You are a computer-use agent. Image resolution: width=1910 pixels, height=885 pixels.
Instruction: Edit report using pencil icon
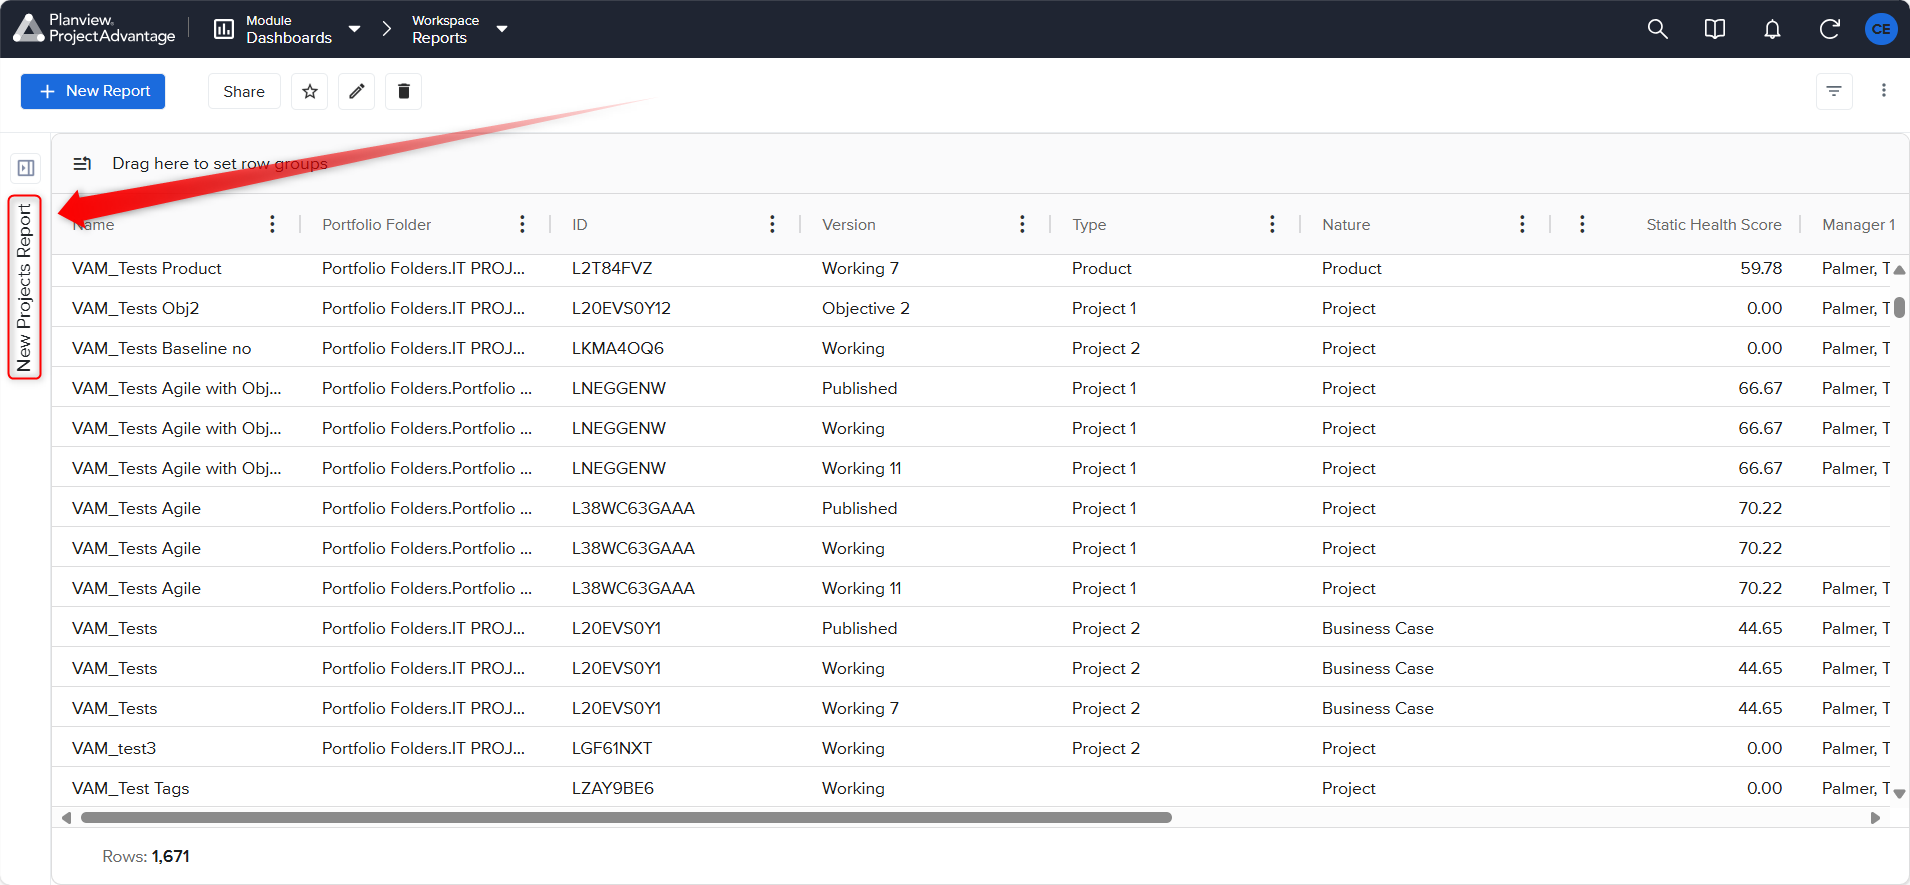357,91
